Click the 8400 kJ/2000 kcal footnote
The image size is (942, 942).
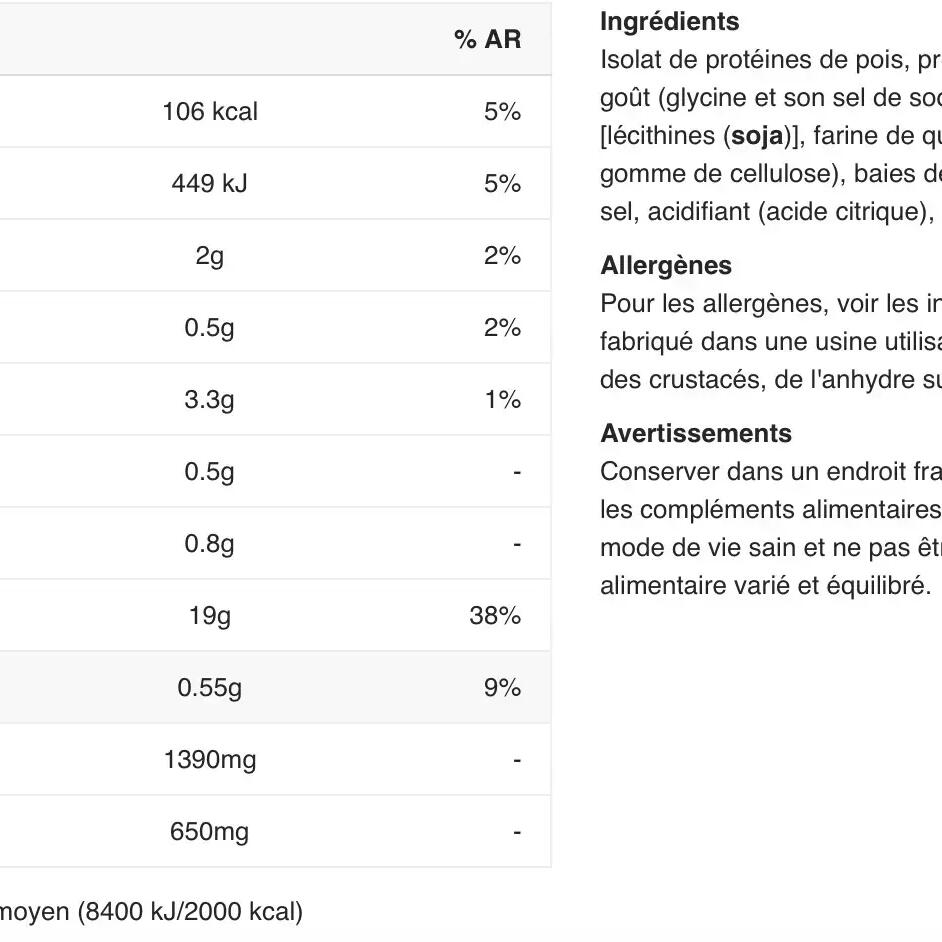(x=191, y=911)
